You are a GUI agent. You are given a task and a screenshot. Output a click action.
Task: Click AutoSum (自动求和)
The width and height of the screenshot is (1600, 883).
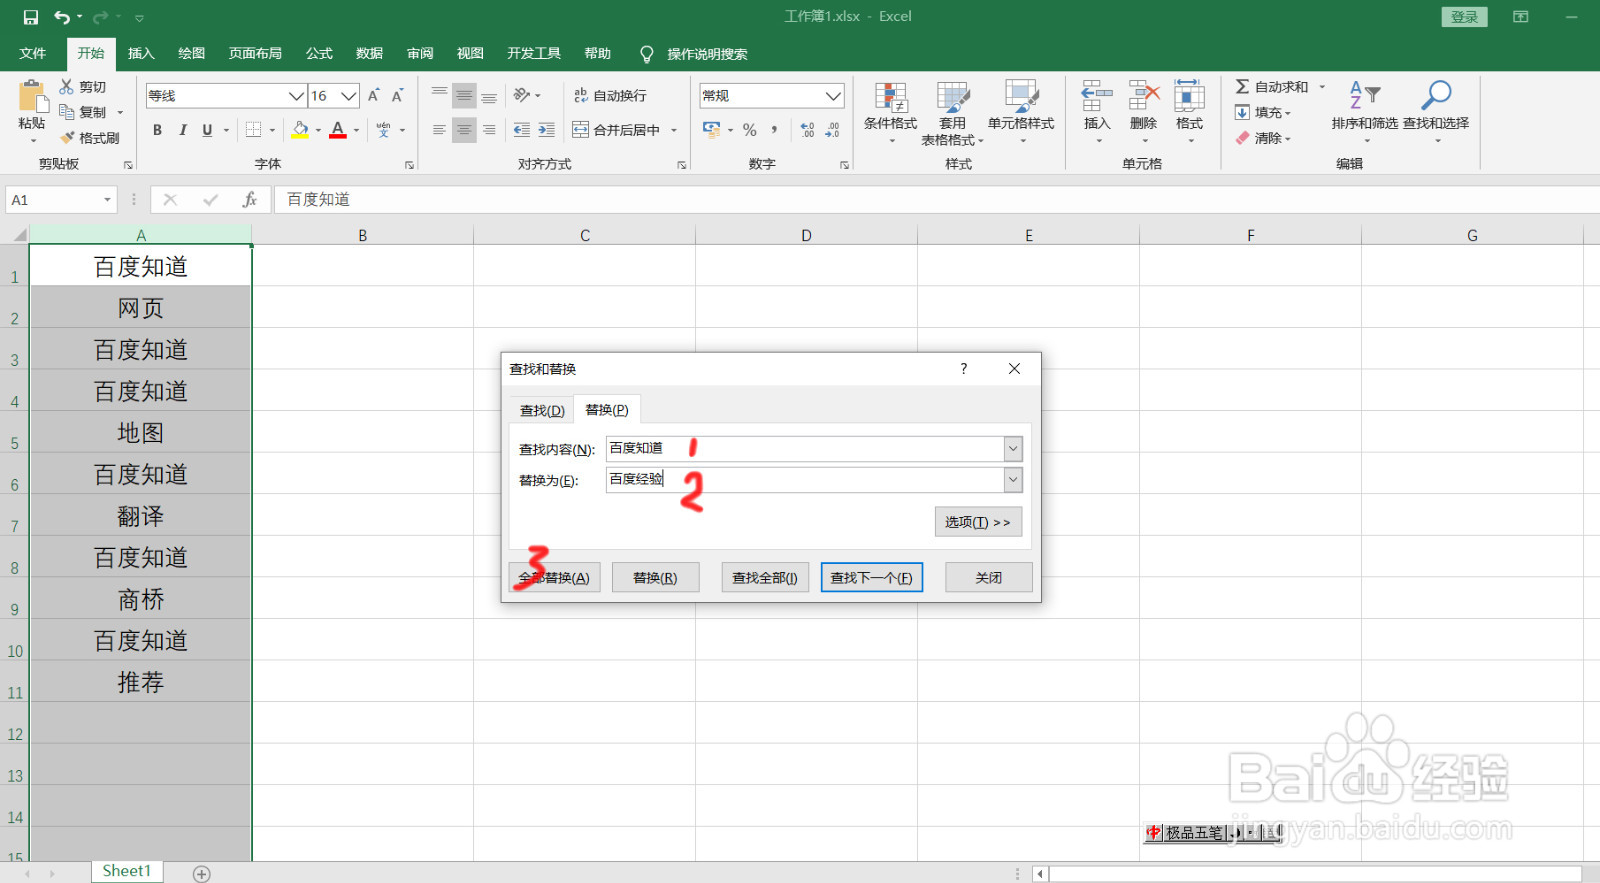(x=1272, y=87)
